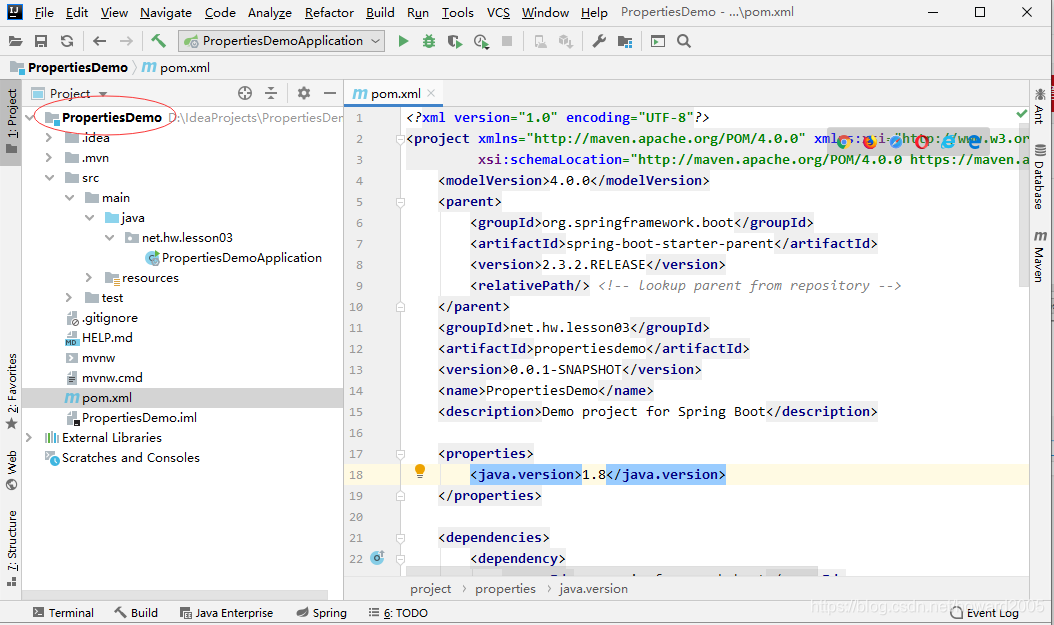Image resolution: width=1054 pixels, height=625 pixels.
Task: Select HELP.md in project tree
Action: click(x=107, y=338)
